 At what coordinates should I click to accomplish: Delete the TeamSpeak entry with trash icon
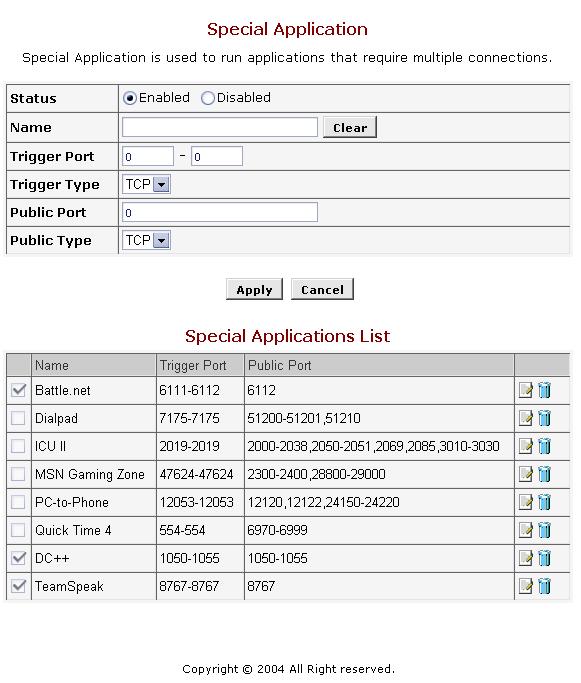[x=544, y=586]
